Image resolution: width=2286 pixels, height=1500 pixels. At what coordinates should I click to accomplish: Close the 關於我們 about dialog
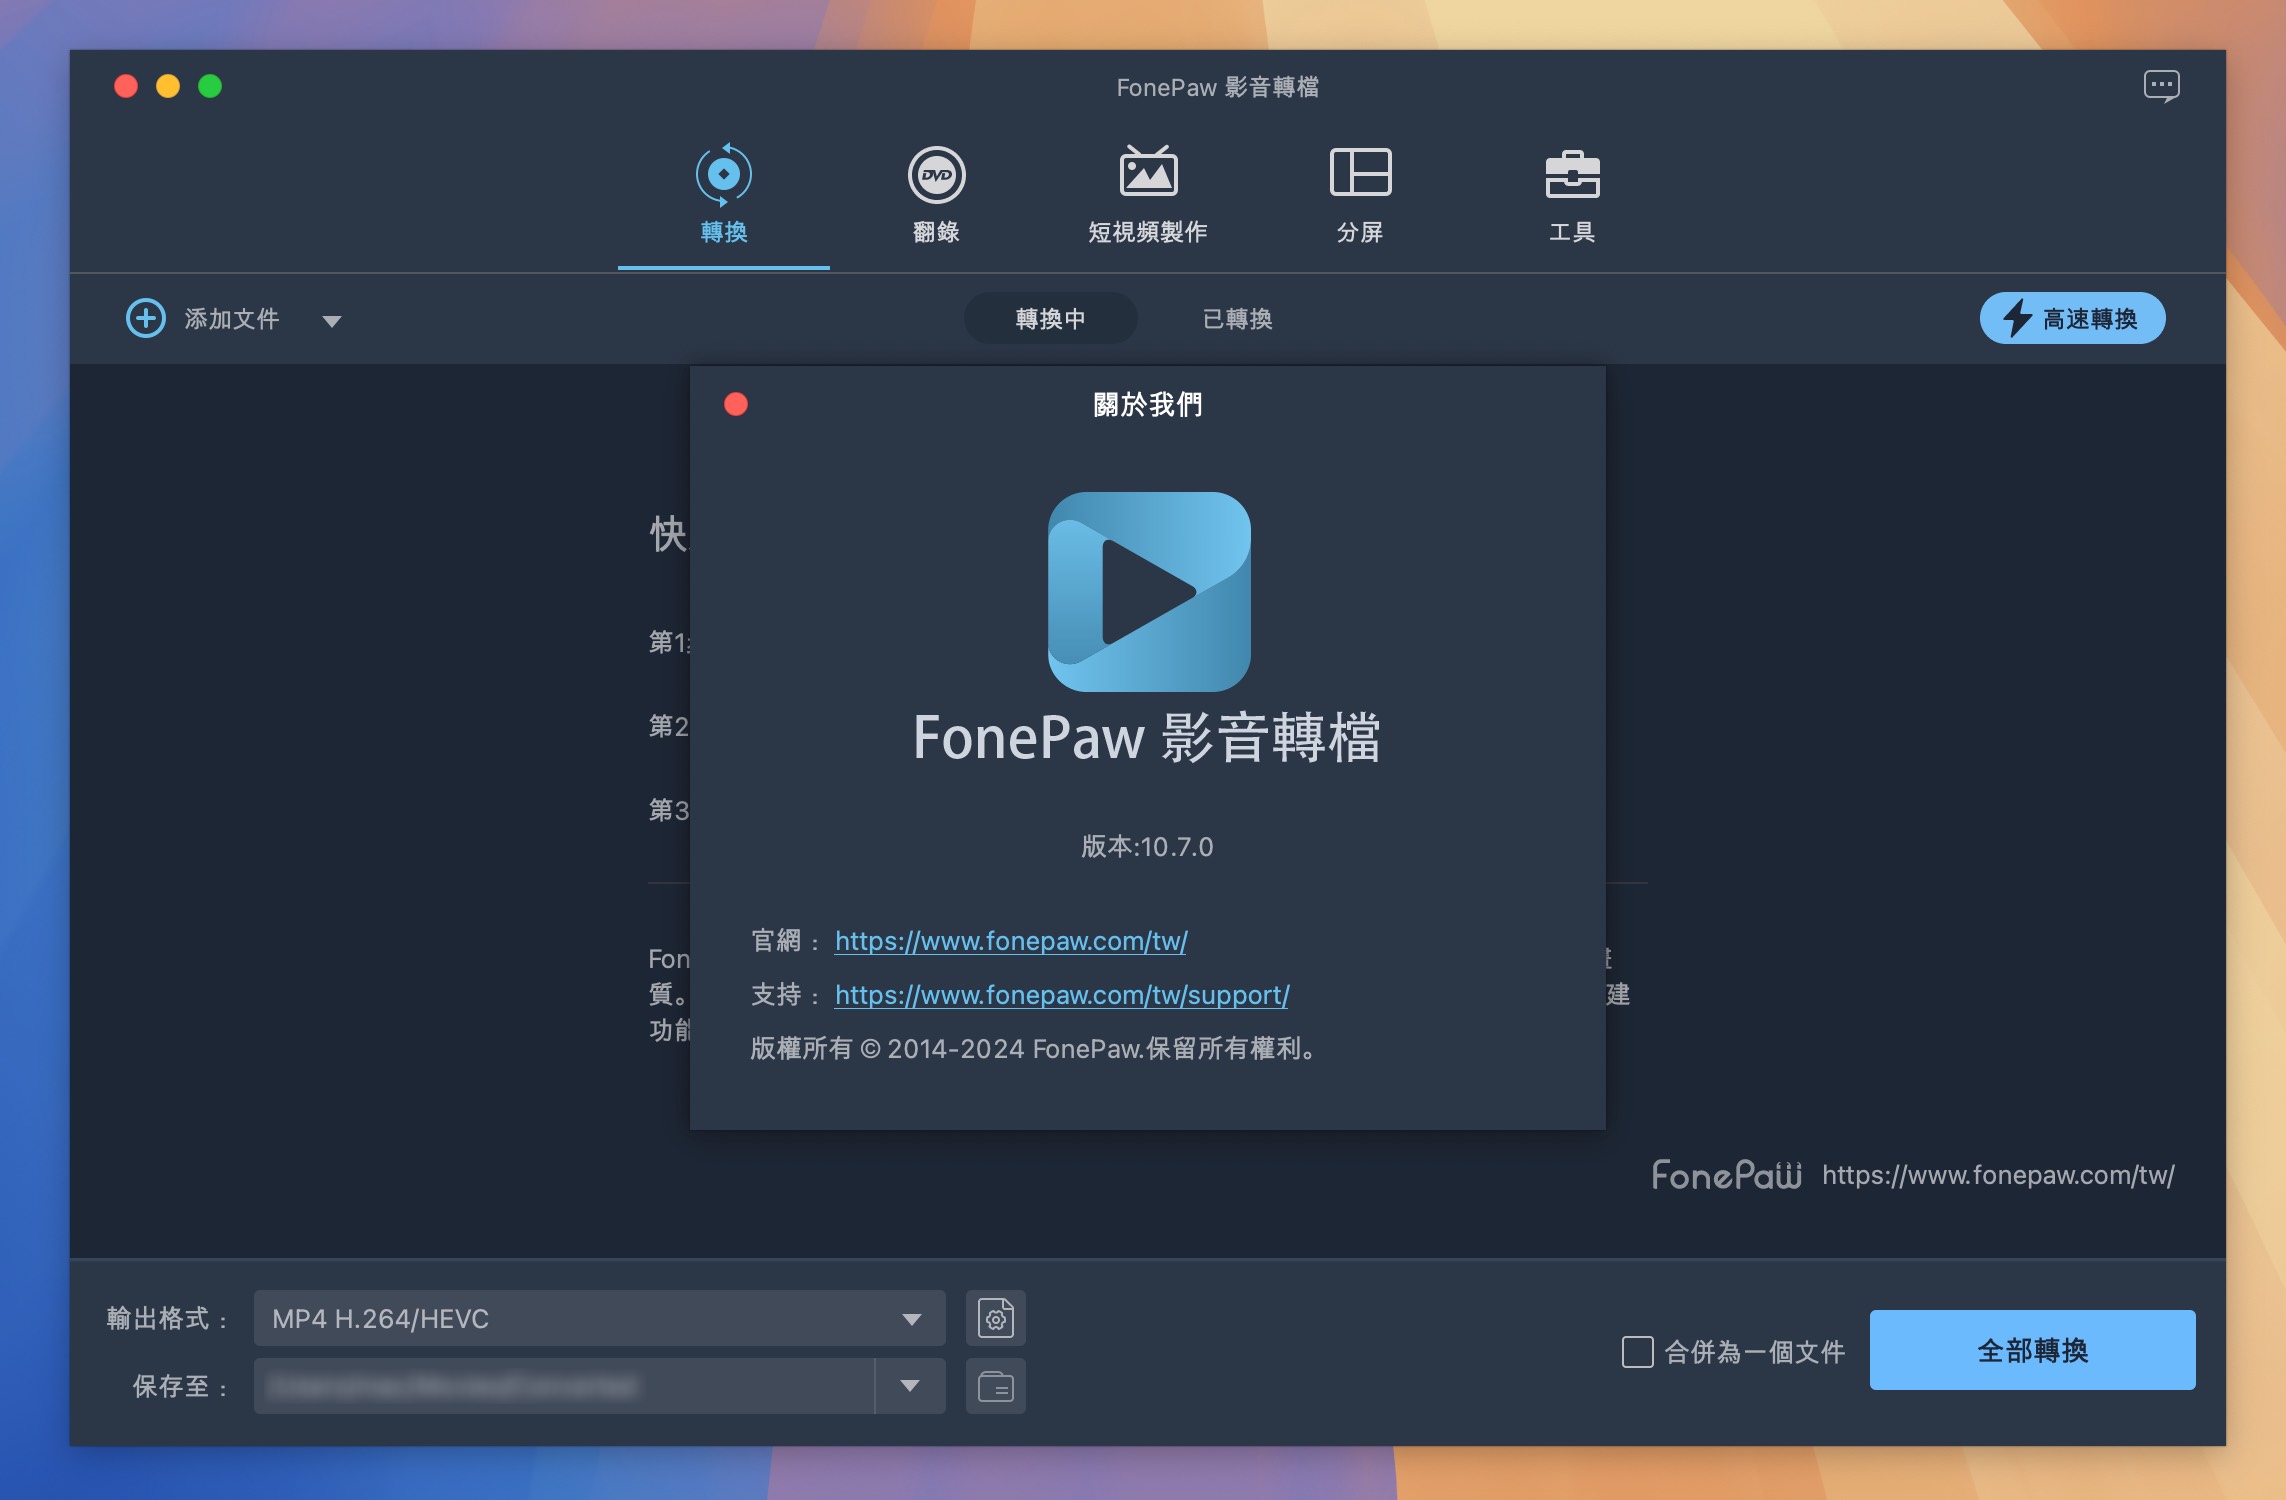pos(736,404)
